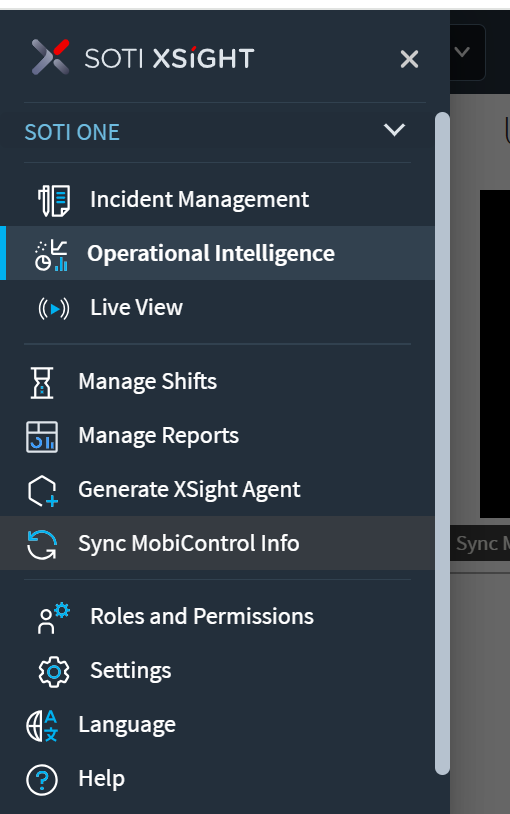510x814 pixels.
Task: Close the SOTI XSight navigation menu
Action: click(x=409, y=59)
